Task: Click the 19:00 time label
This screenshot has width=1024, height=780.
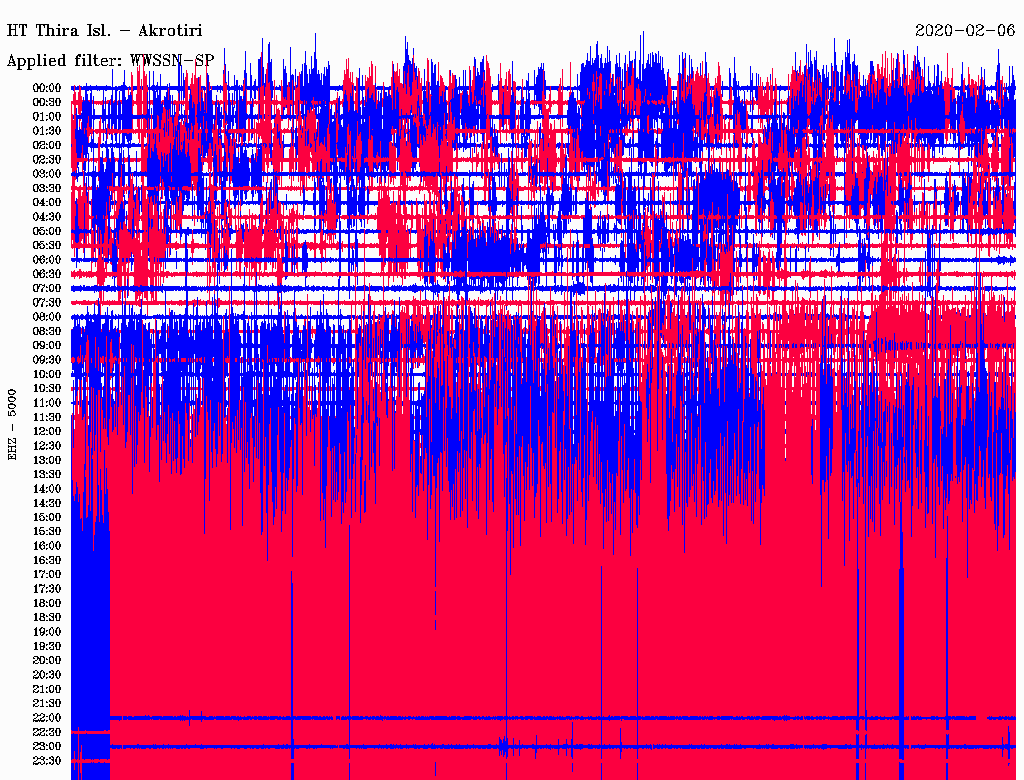Action: pos(47,632)
